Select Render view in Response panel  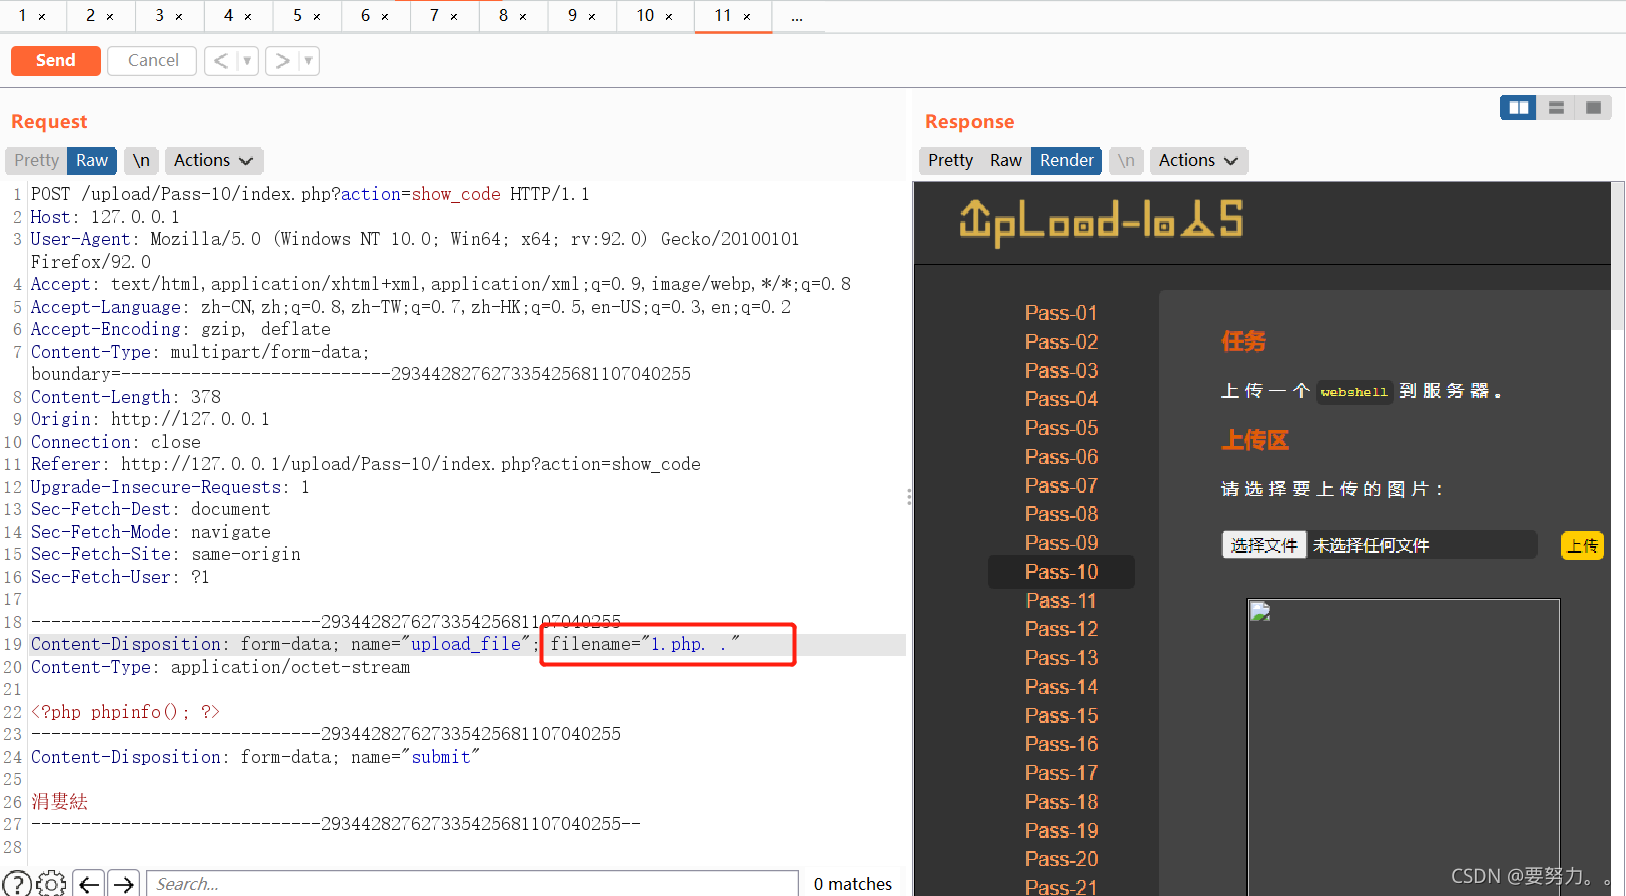(1067, 160)
